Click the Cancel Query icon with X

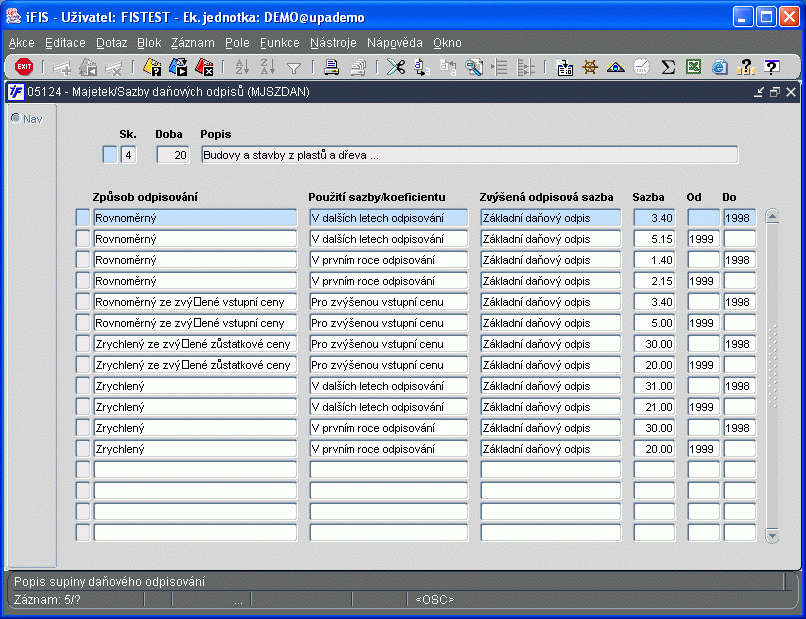[x=204, y=67]
